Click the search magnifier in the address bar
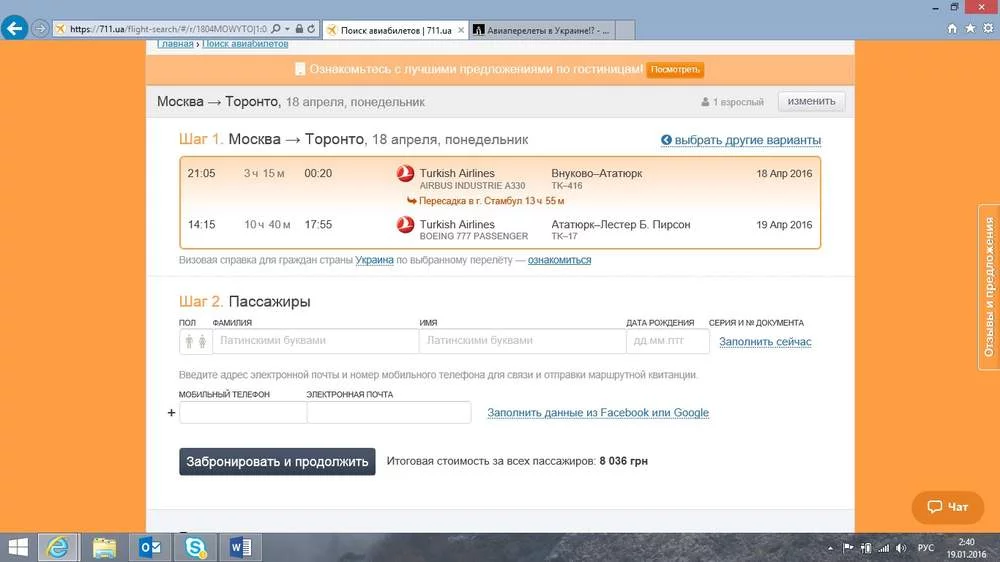Image resolution: width=1000 pixels, height=562 pixels. pyautogui.click(x=276, y=29)
